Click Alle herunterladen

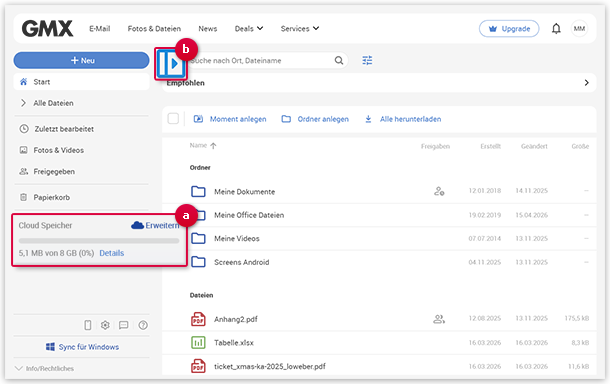point(403,119)
